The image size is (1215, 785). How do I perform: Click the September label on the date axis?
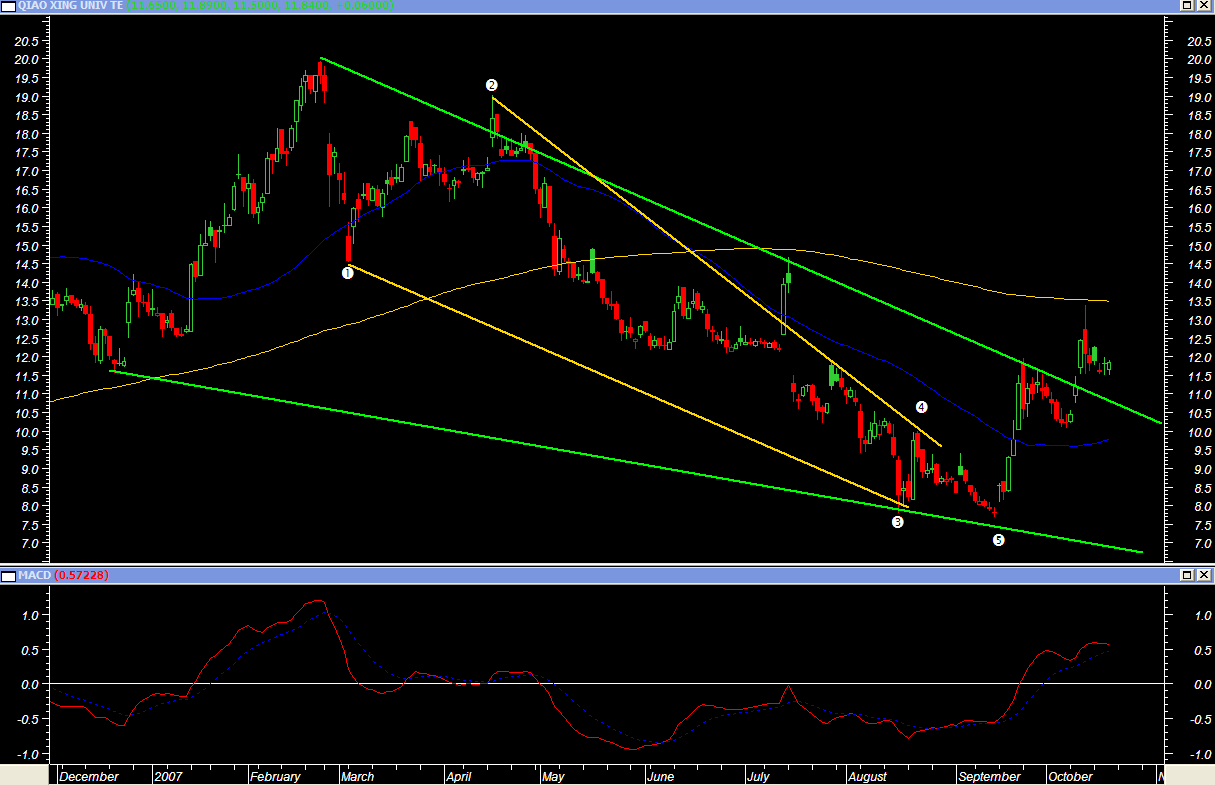(x=988, y=776)
